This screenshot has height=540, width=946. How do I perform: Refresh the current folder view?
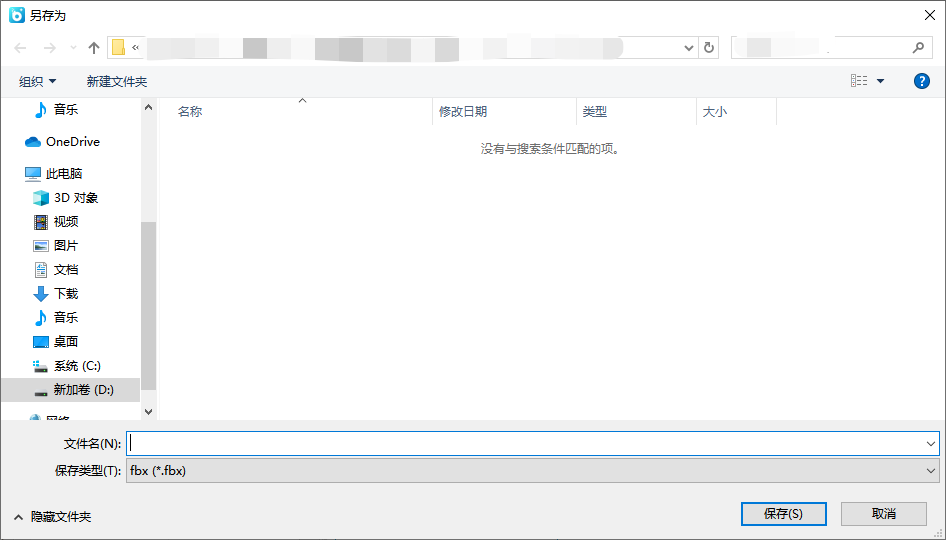(709, 48)
